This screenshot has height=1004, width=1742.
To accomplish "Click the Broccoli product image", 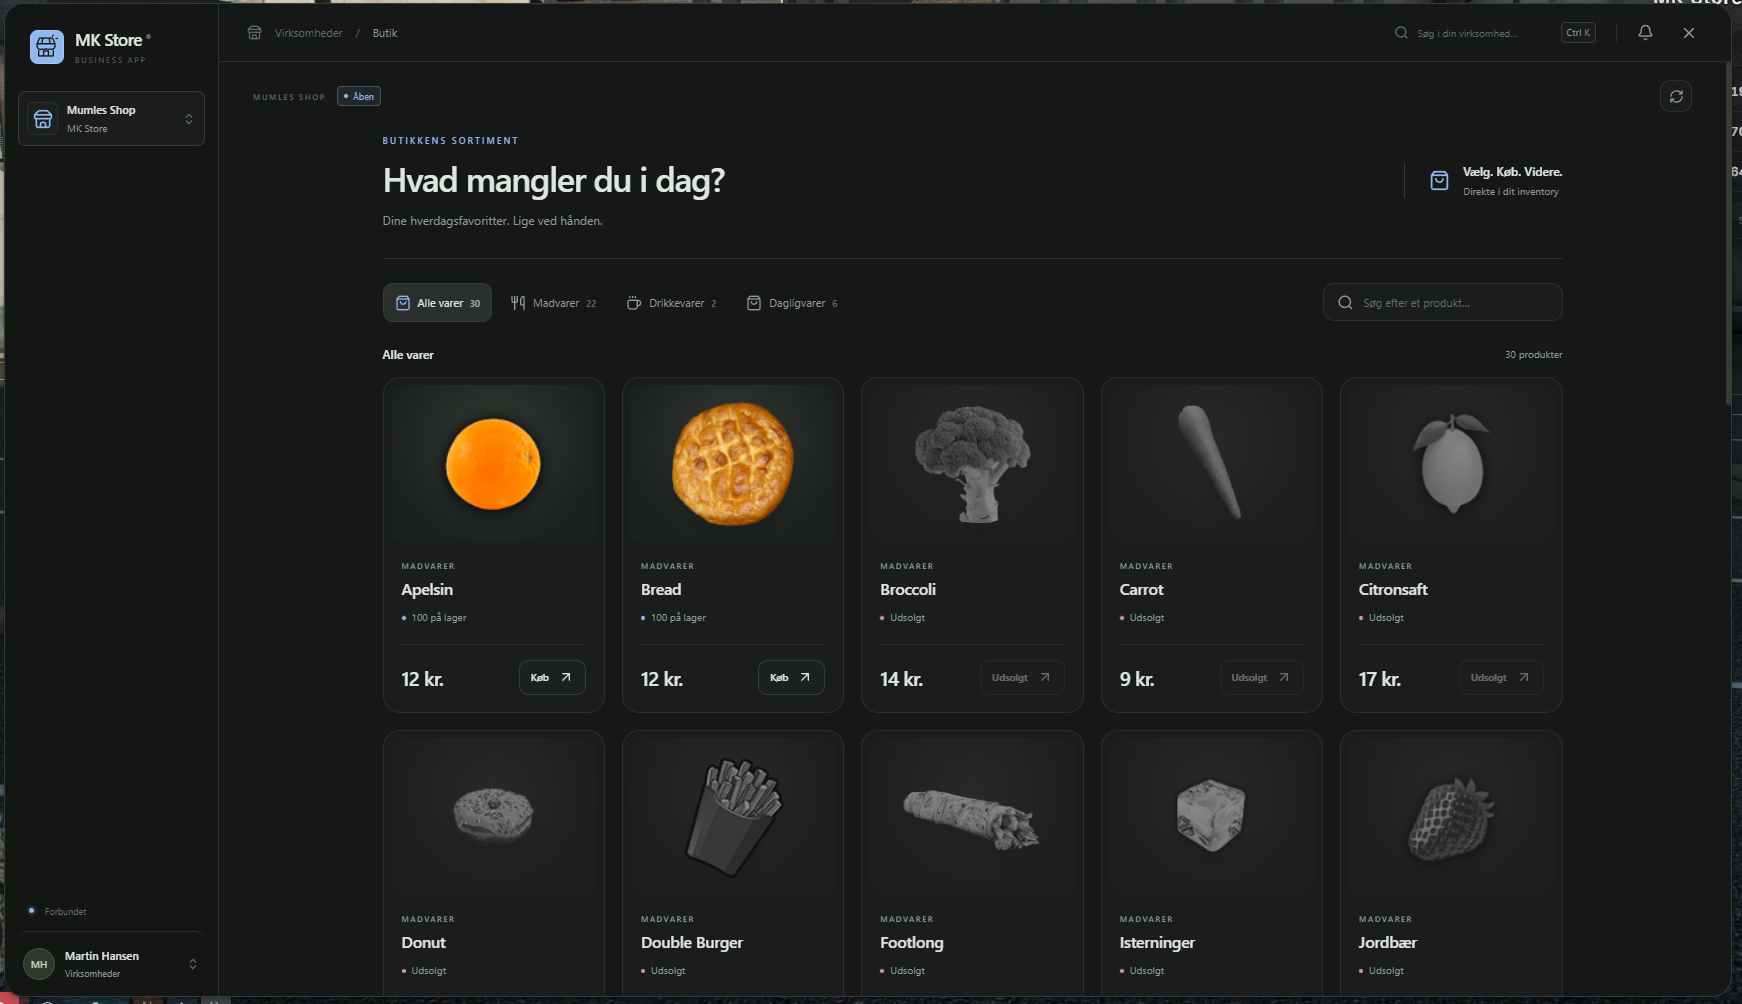I will pyautogui.click(x=972, y=464).
